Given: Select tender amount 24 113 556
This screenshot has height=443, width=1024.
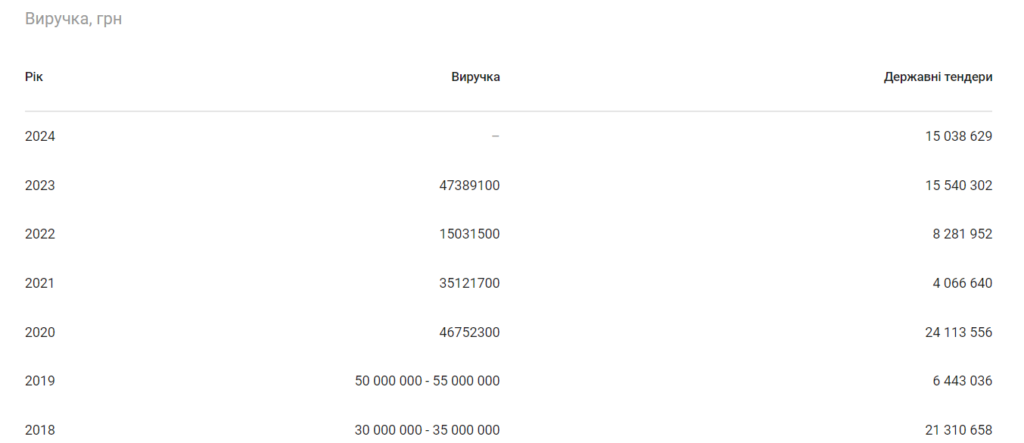Looking at the screenshot, I should point(958,332).
